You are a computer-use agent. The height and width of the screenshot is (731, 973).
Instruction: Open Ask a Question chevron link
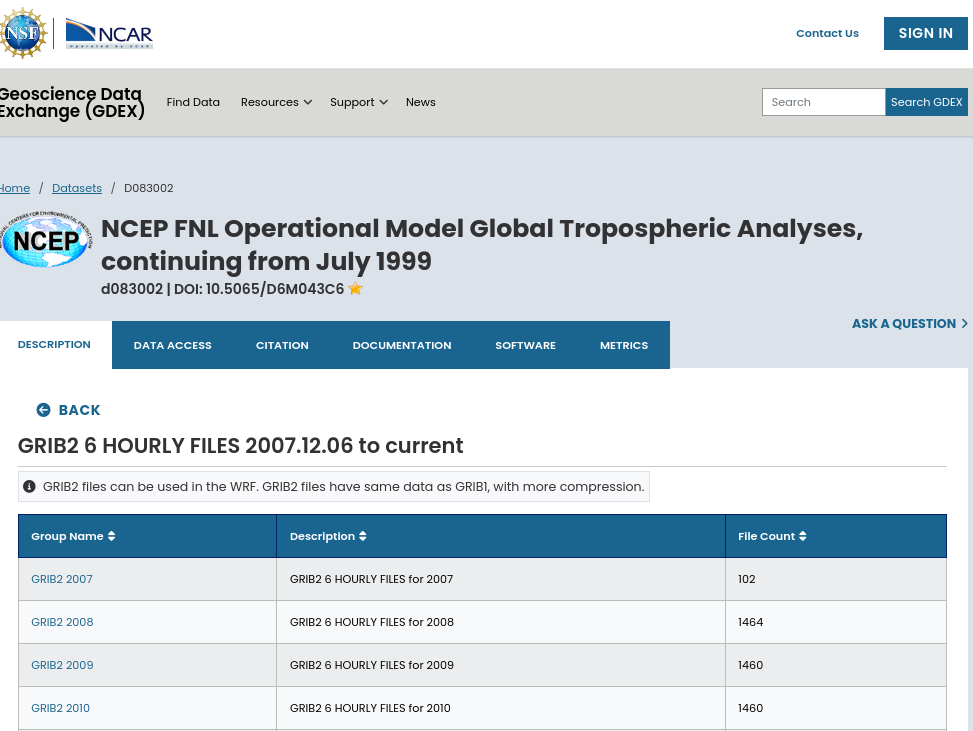pyautogui.click(x=909, y=324)
